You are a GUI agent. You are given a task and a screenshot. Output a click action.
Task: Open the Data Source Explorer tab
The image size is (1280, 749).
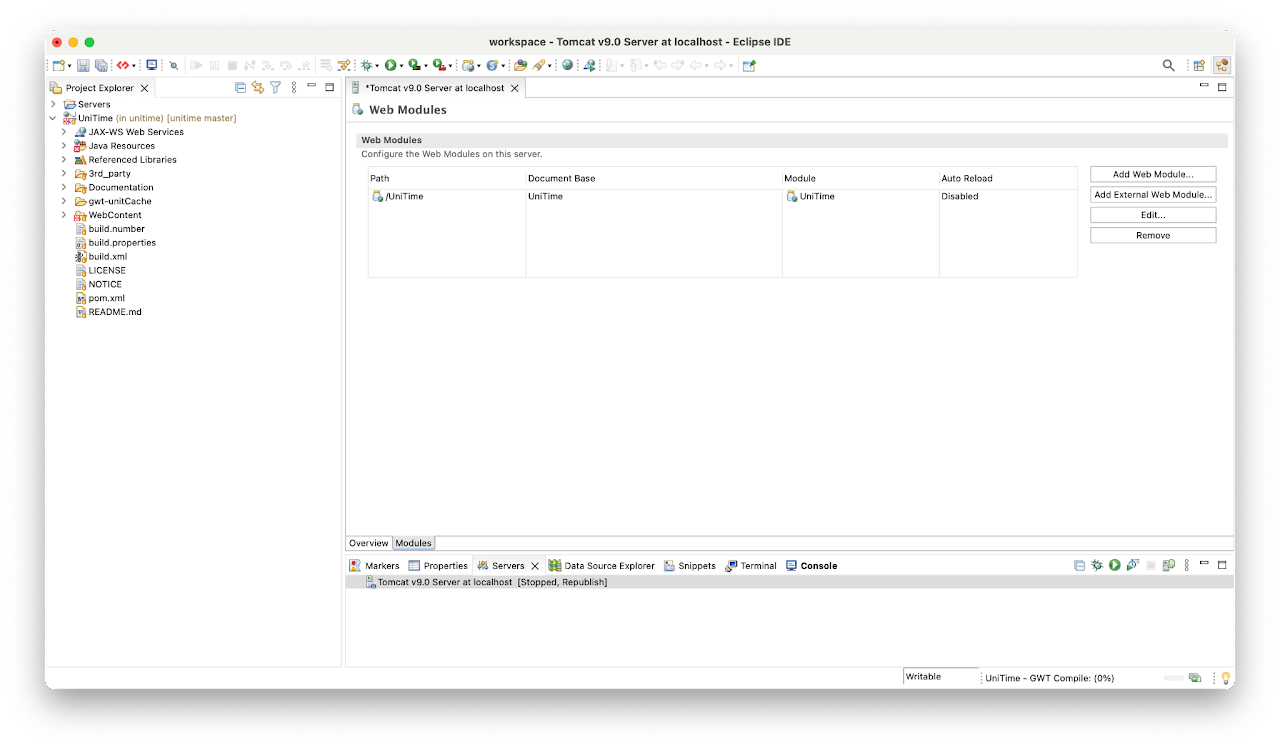601,566
